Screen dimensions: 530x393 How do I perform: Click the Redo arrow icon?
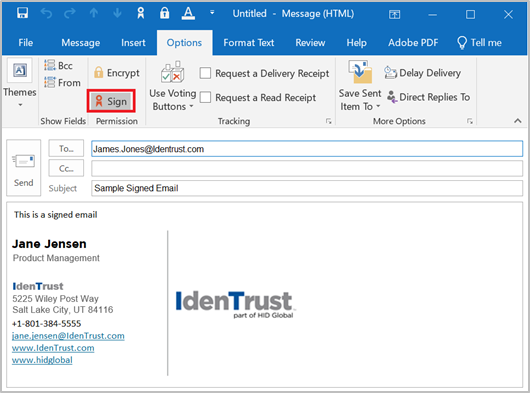[x=70, y=14]
